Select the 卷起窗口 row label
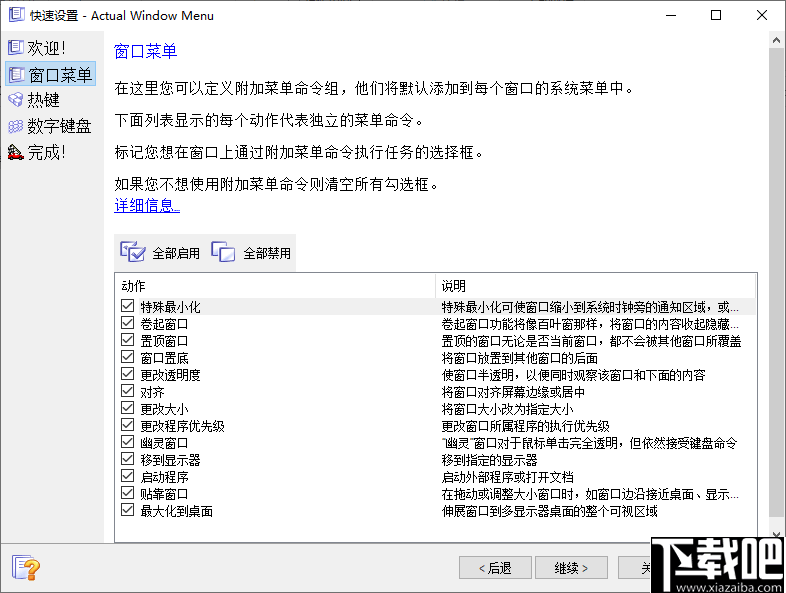This screenshot has height=593, width=786. (164, 324)
